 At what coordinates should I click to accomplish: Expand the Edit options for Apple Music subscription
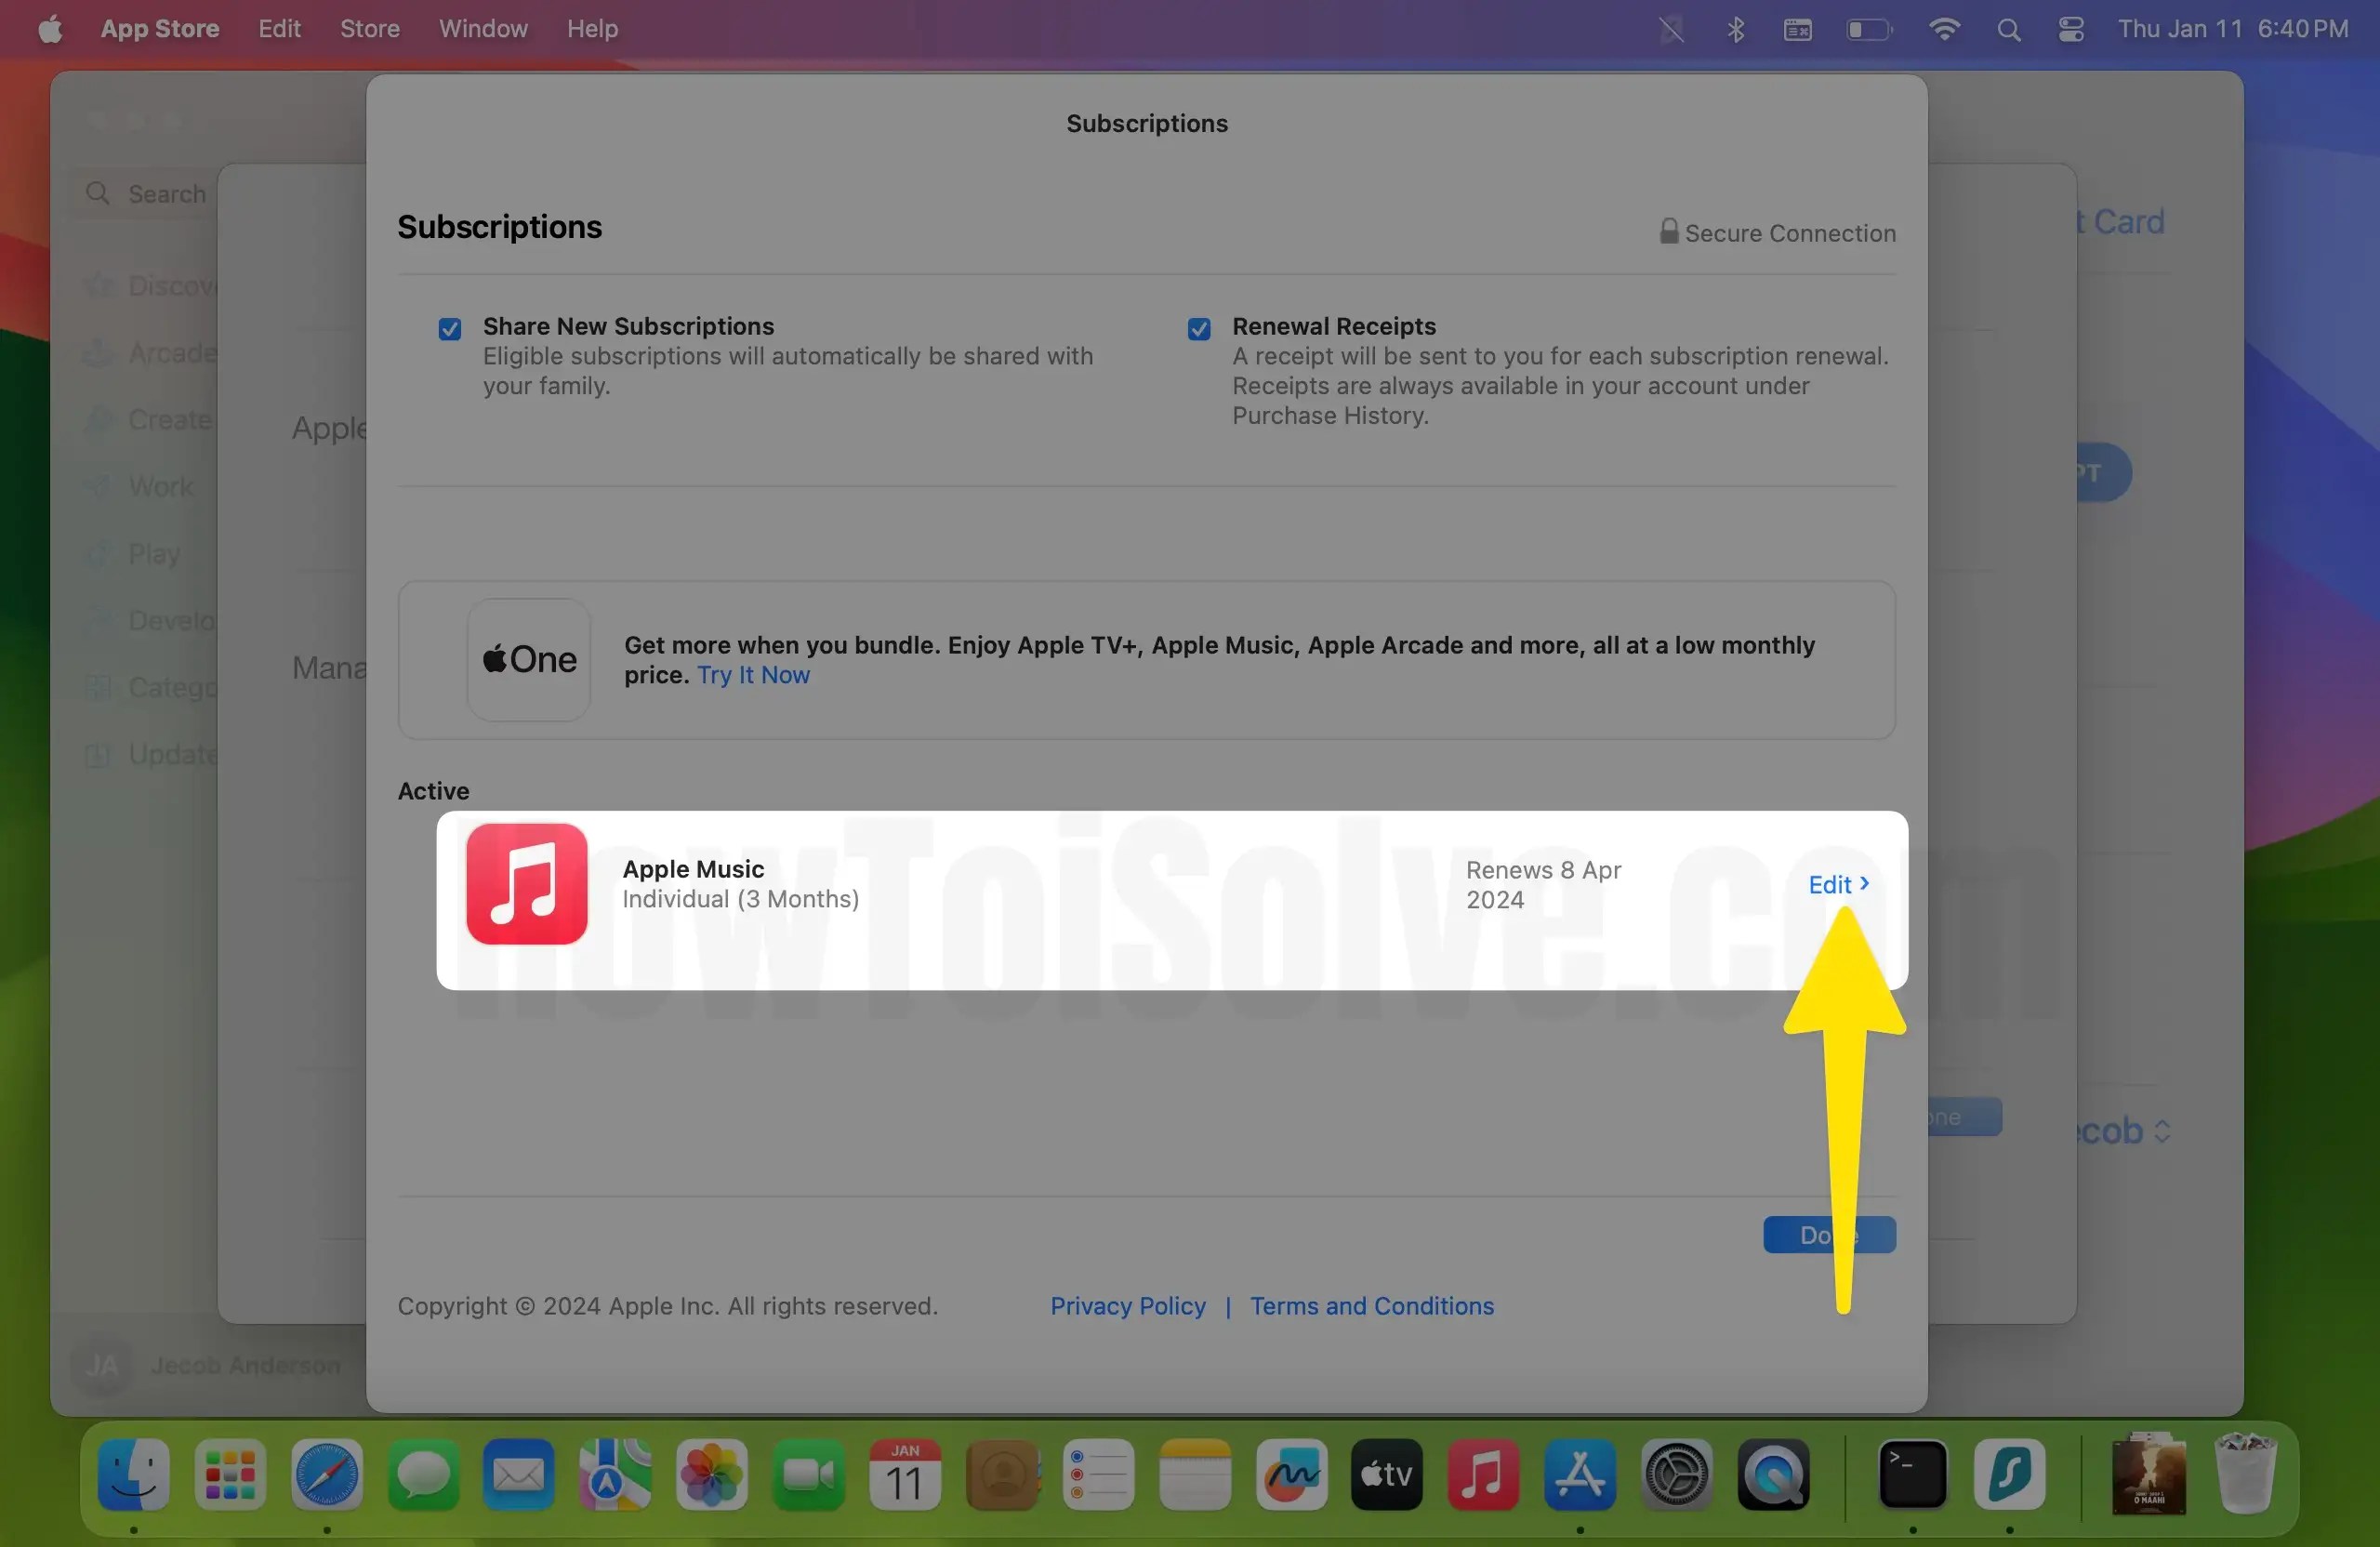pos(1837,884)
